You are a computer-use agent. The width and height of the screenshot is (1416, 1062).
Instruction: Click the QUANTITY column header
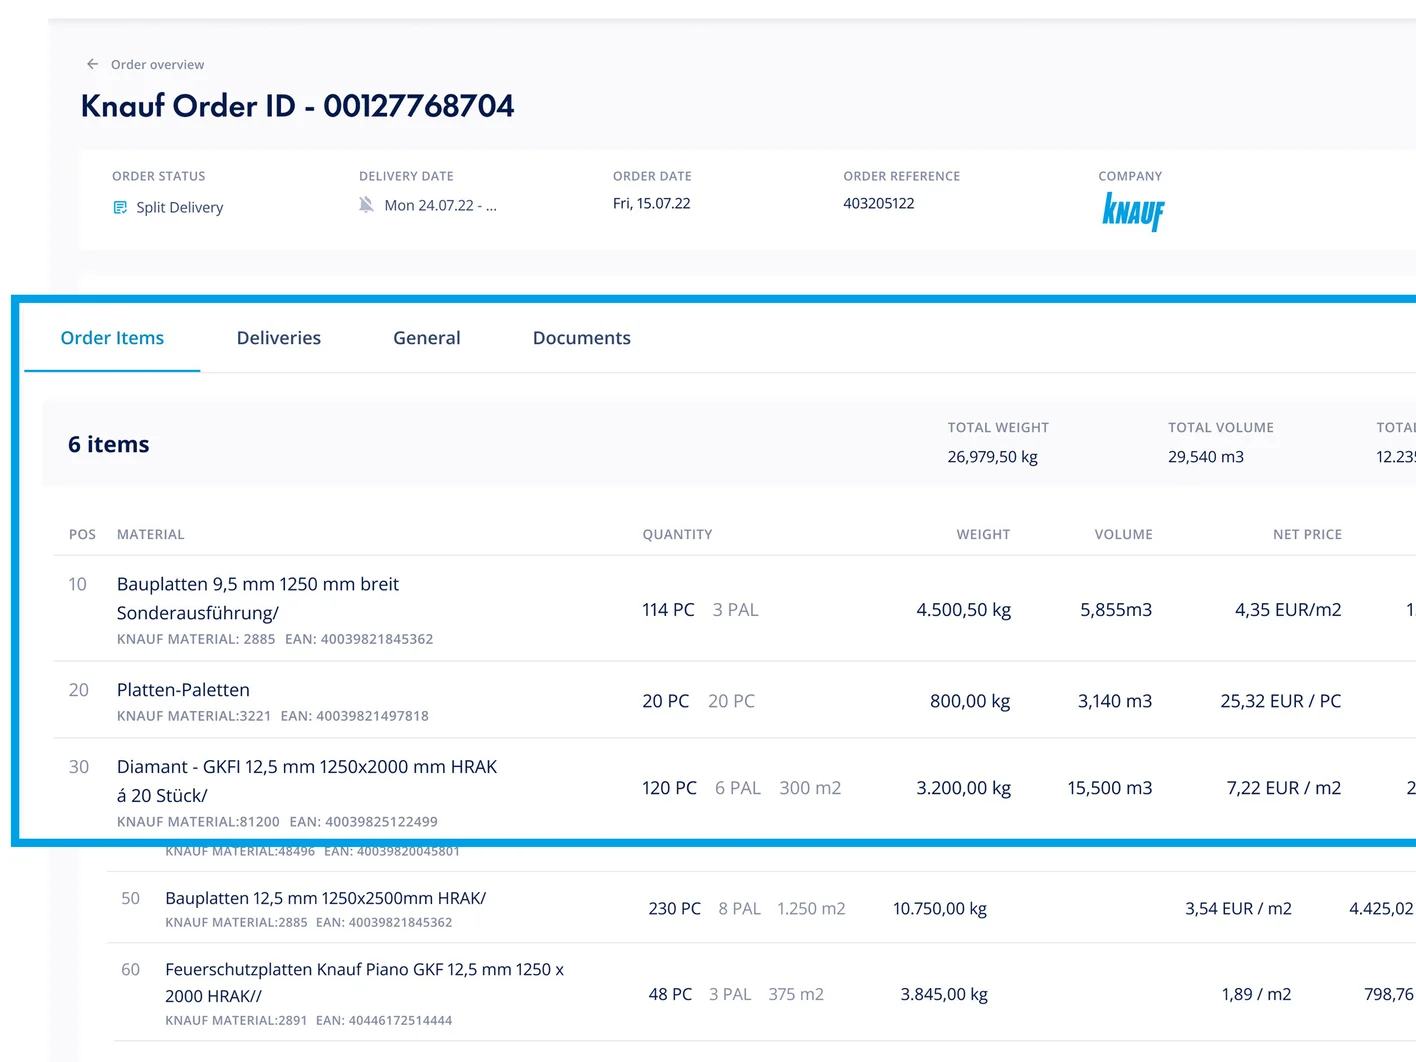[x=678, y=534]
